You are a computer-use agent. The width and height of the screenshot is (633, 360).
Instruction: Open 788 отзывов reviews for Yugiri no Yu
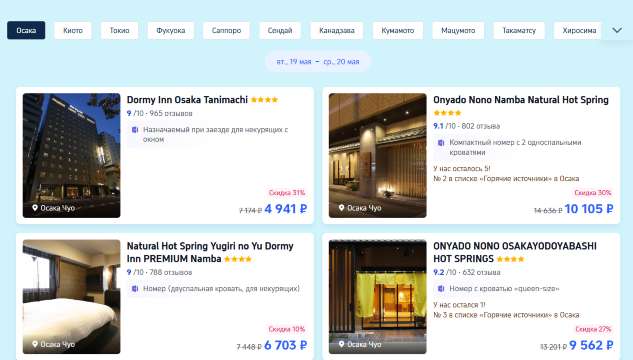tap(171, 272)
